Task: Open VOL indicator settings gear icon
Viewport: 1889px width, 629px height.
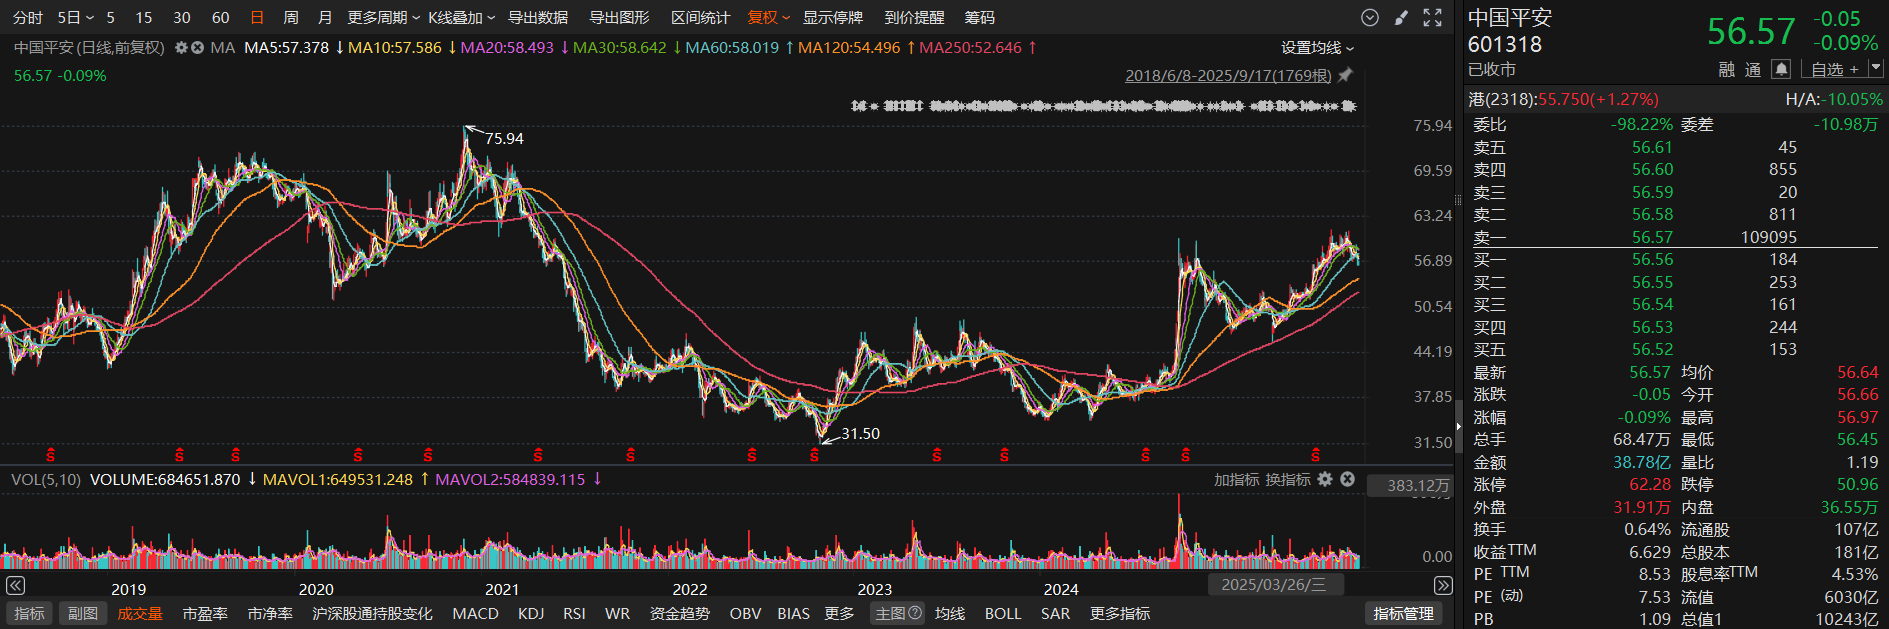Action: (x=1325, y=479)
